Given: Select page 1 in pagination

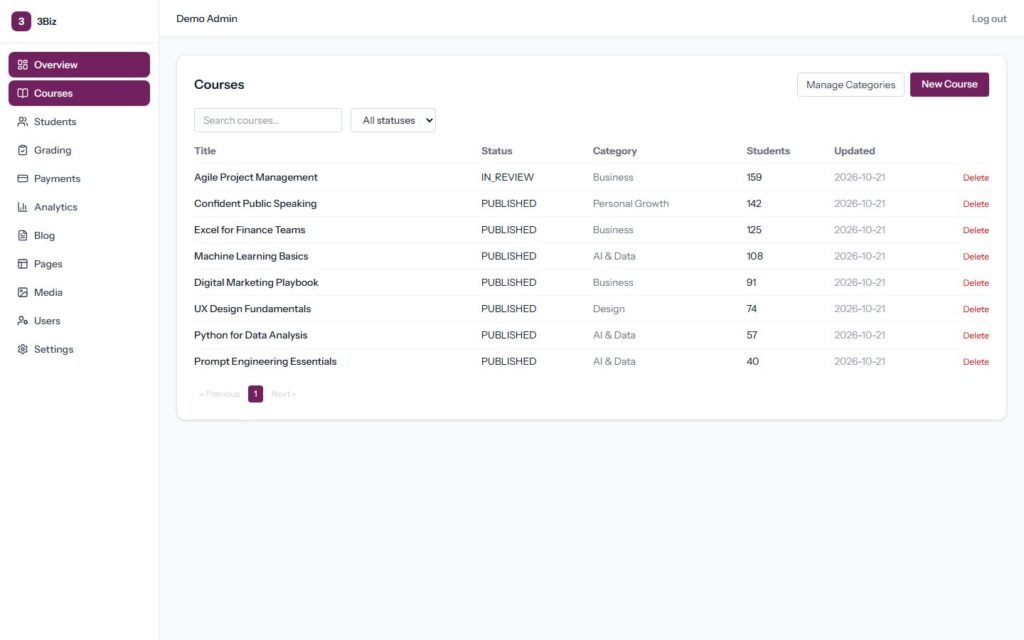Looking at the screenshot, I should pyautogui.click(x=255, y=394).
